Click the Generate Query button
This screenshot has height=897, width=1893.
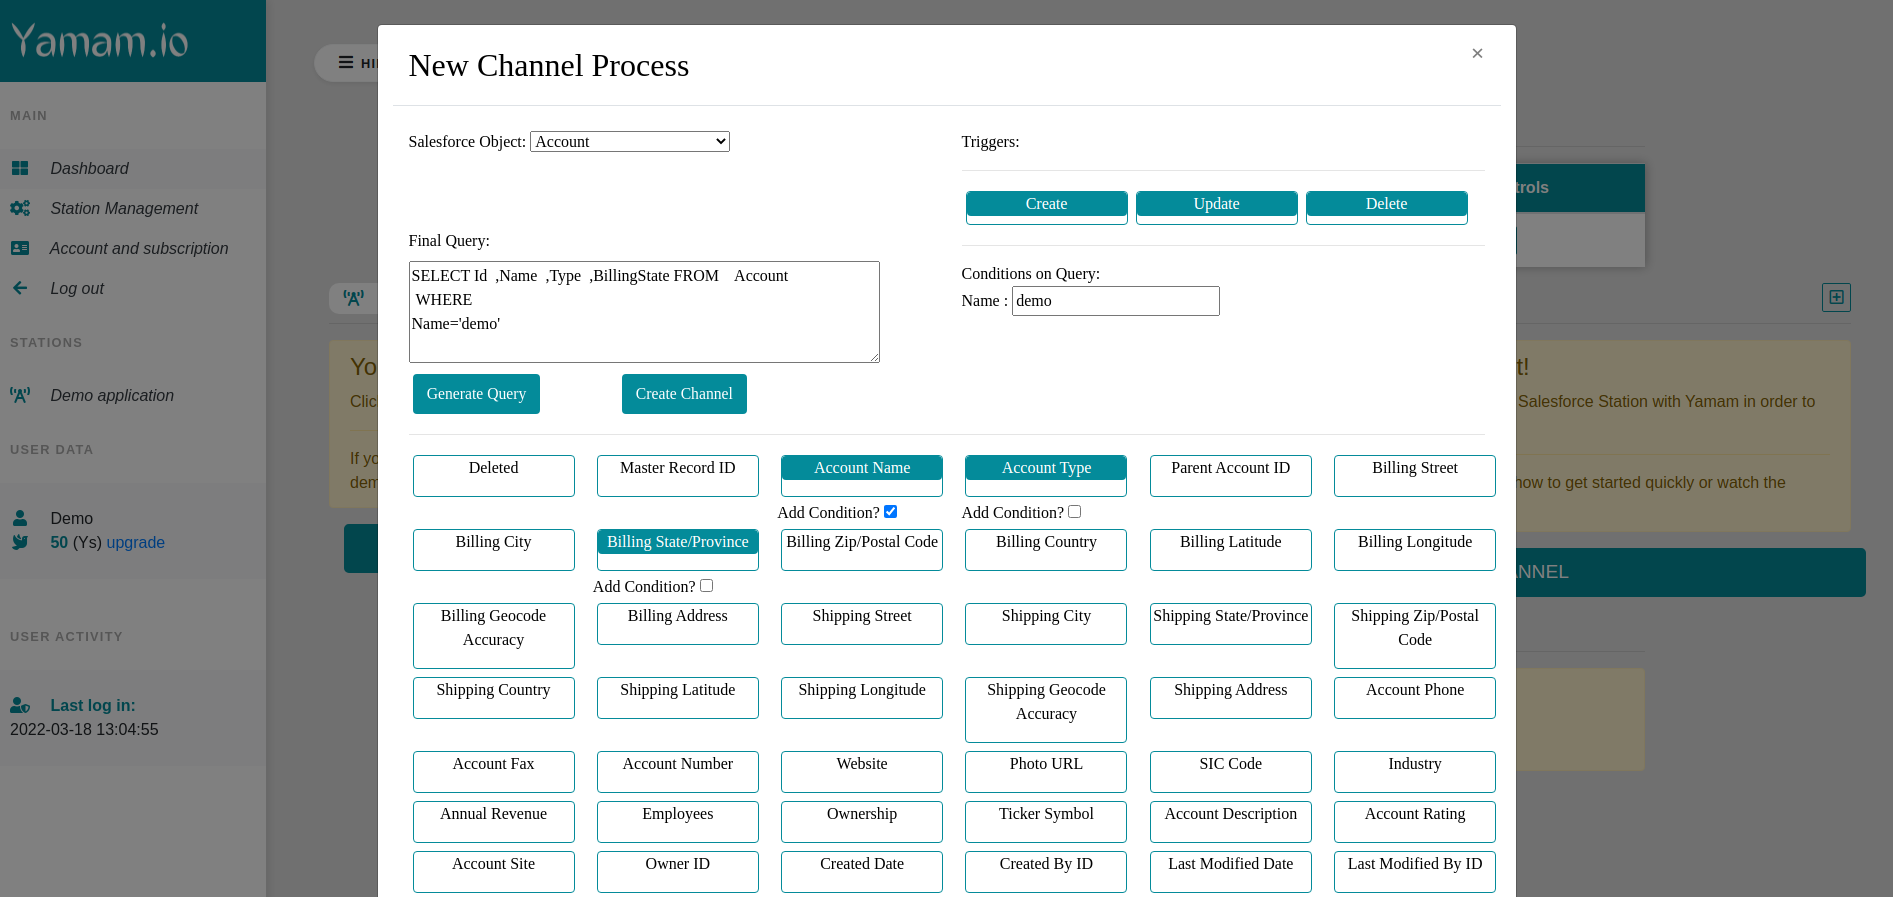coord(476,394)
